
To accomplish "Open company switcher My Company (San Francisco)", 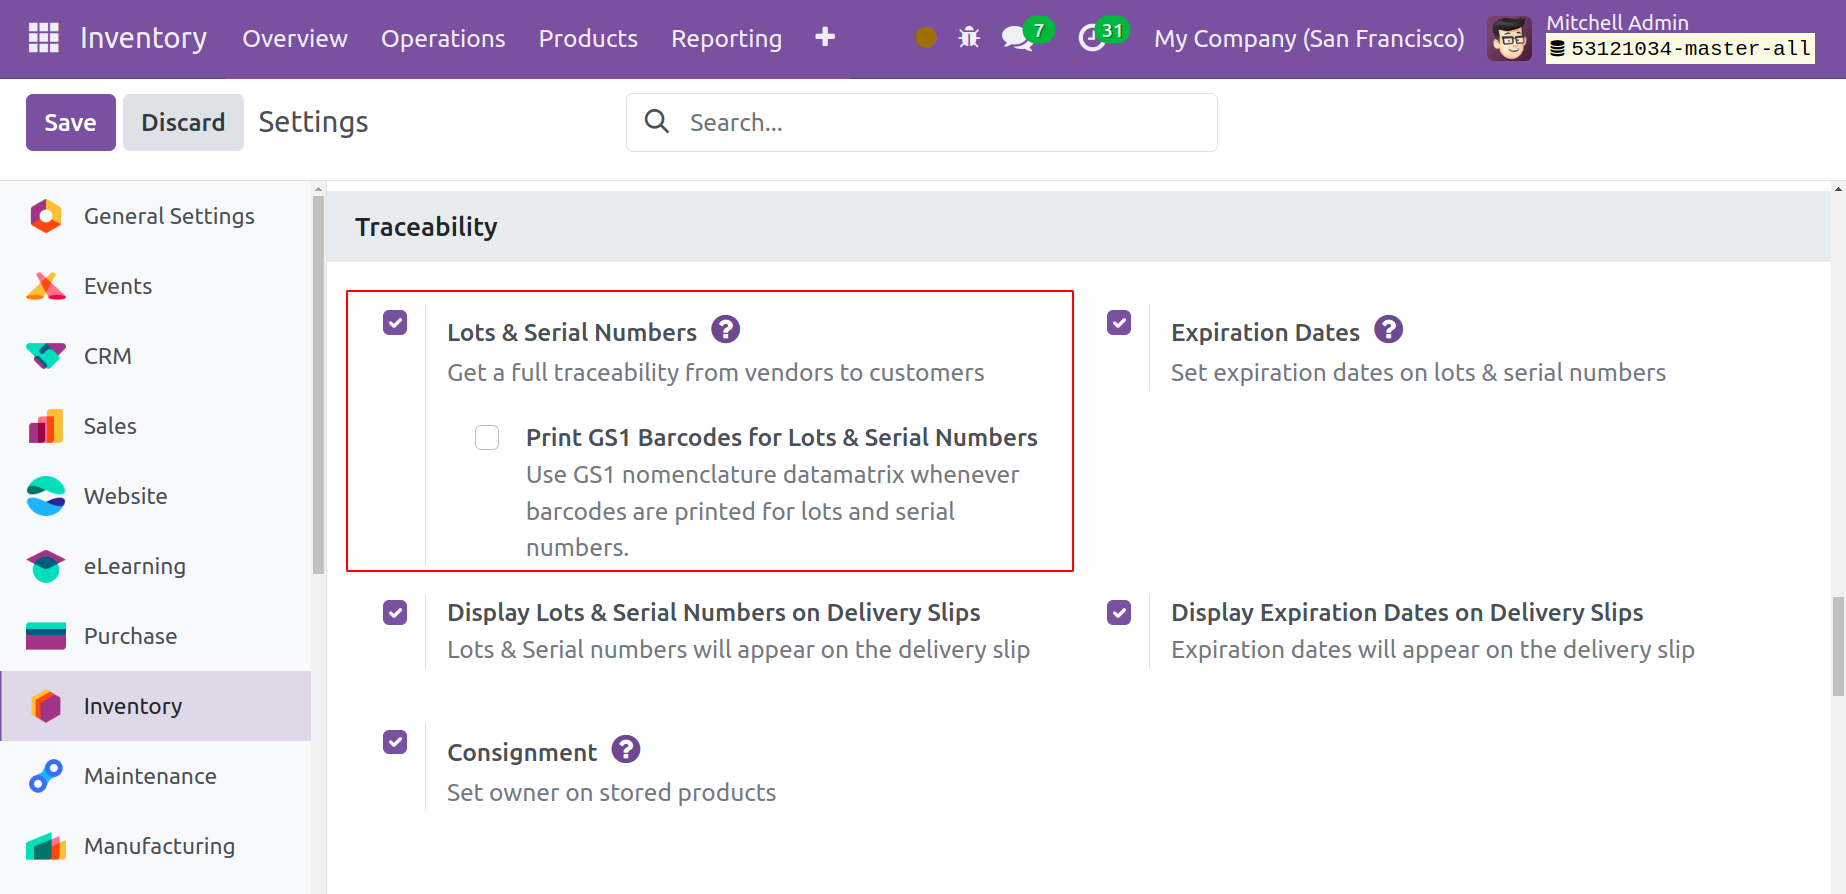I will 1308,38.
